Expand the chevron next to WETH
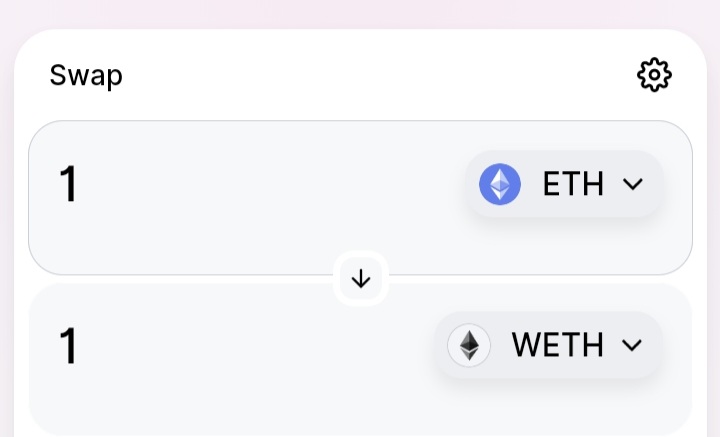The height and width of the screenshot is (437, 720). (x=632, y=346)
